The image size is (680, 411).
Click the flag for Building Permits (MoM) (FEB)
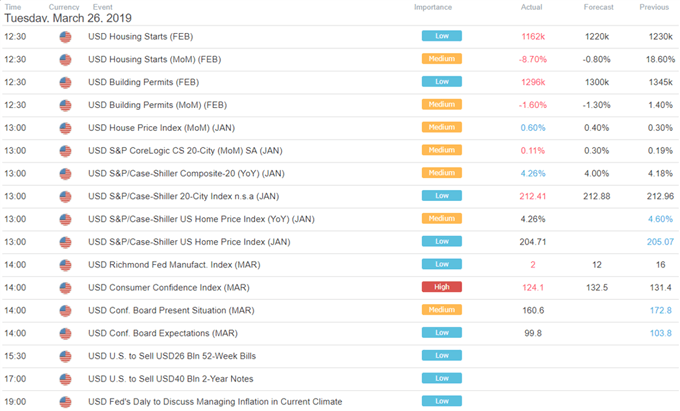[x=65, y=105]
